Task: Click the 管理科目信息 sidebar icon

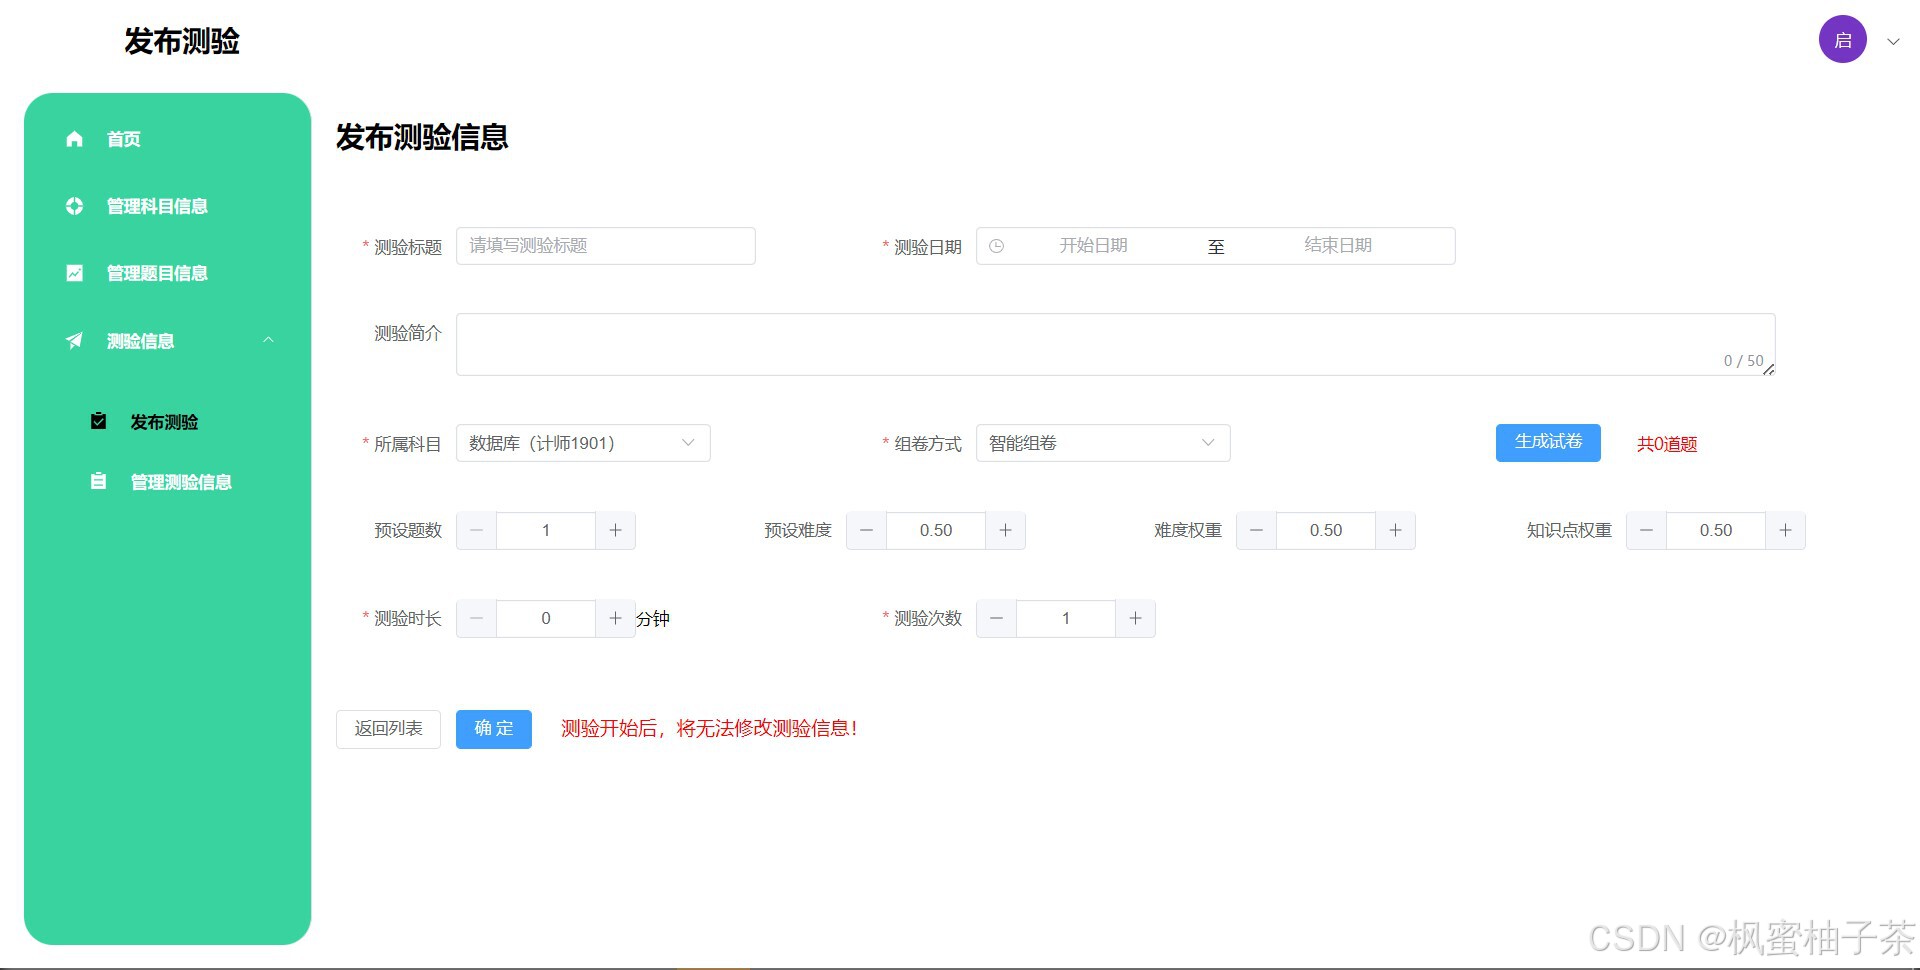Action: [74, 206]
